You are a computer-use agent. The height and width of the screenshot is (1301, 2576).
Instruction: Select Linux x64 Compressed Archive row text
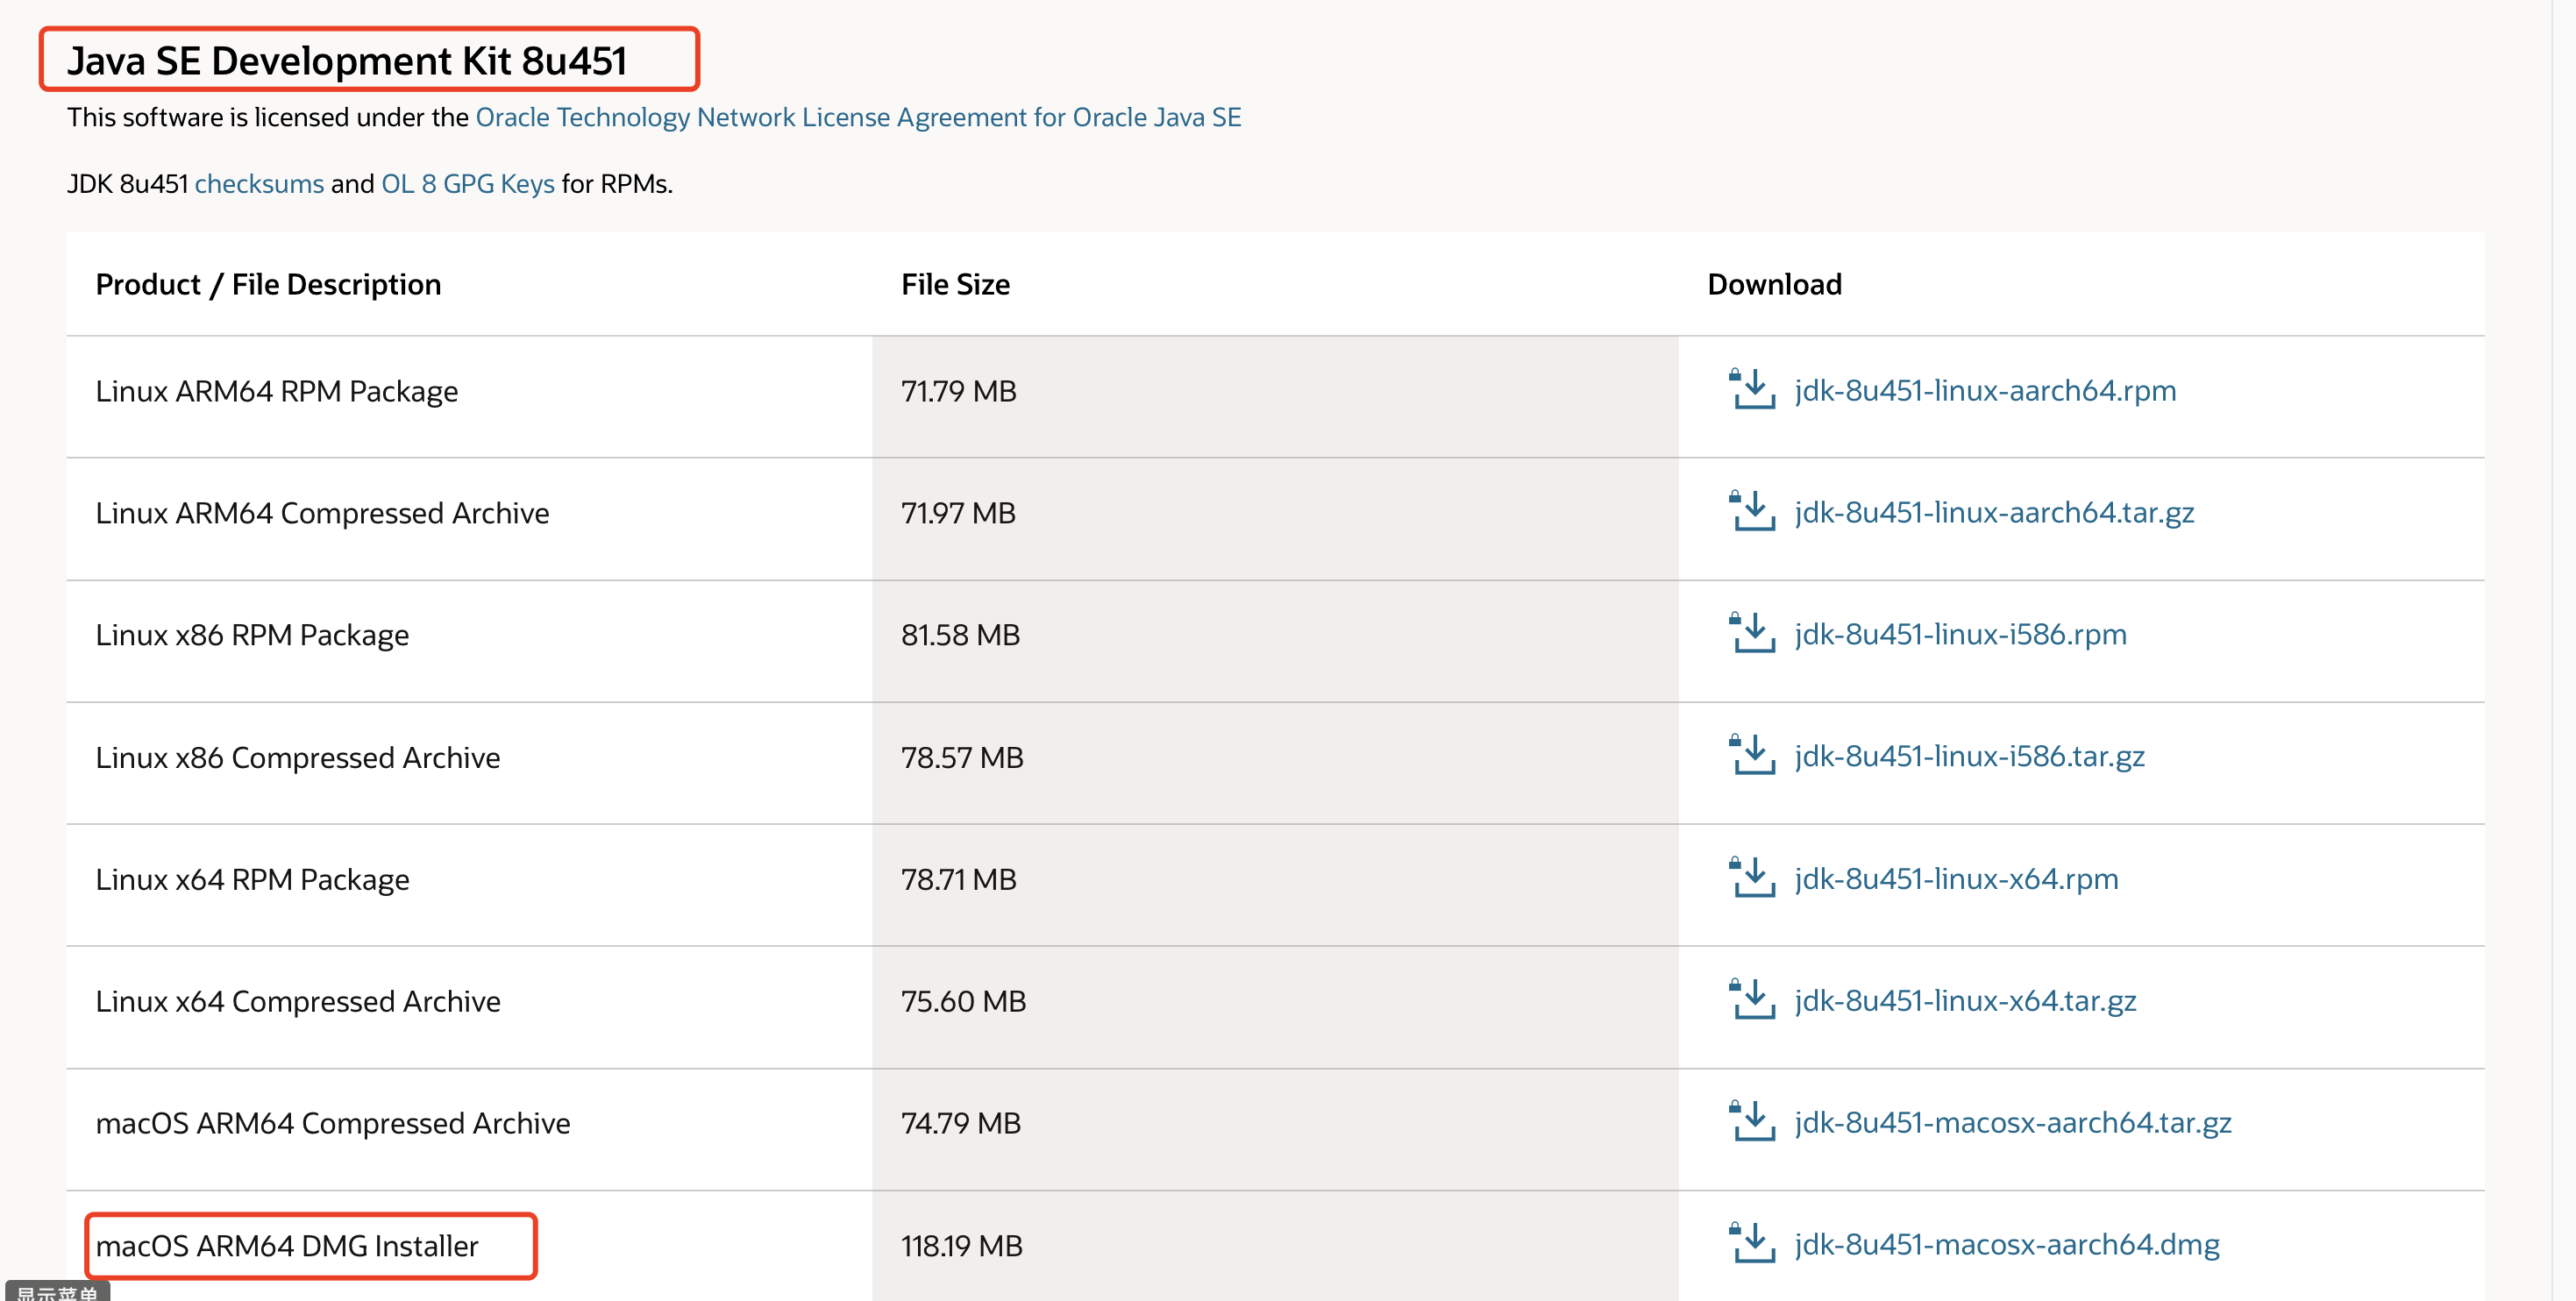pos(298,1002)
